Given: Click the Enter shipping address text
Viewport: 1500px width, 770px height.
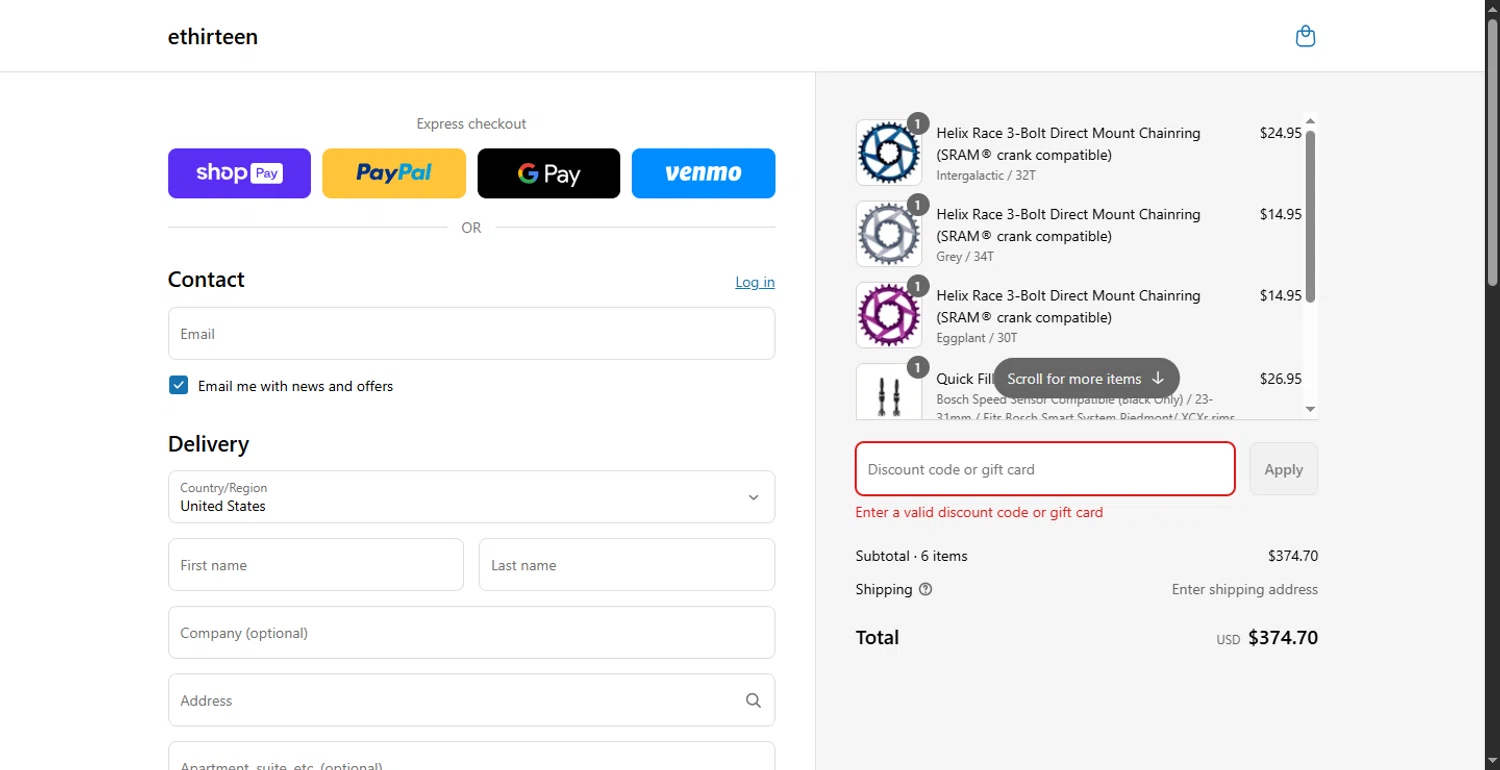Looking at the screenshot, I should click(x=1245, y=590).
